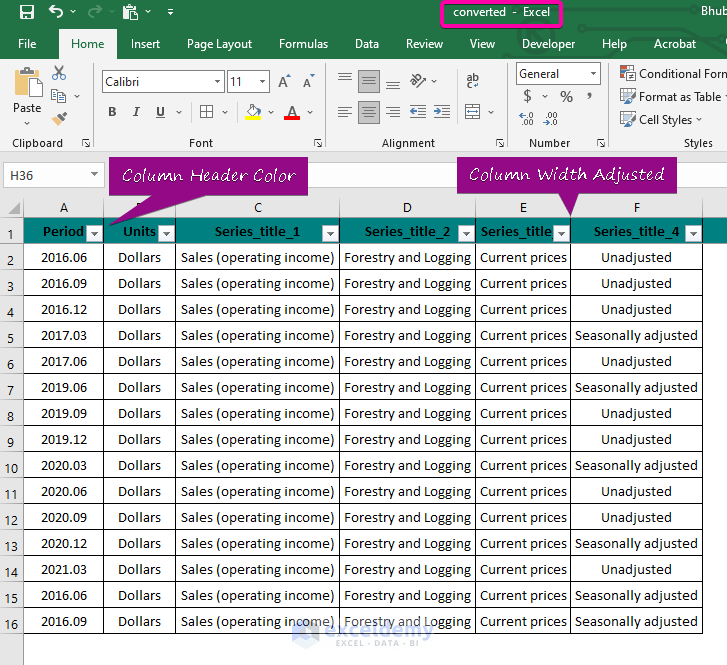Click the Accounting Number Format dollar icon
Viewport: 727px width, 665px height.
528,97
